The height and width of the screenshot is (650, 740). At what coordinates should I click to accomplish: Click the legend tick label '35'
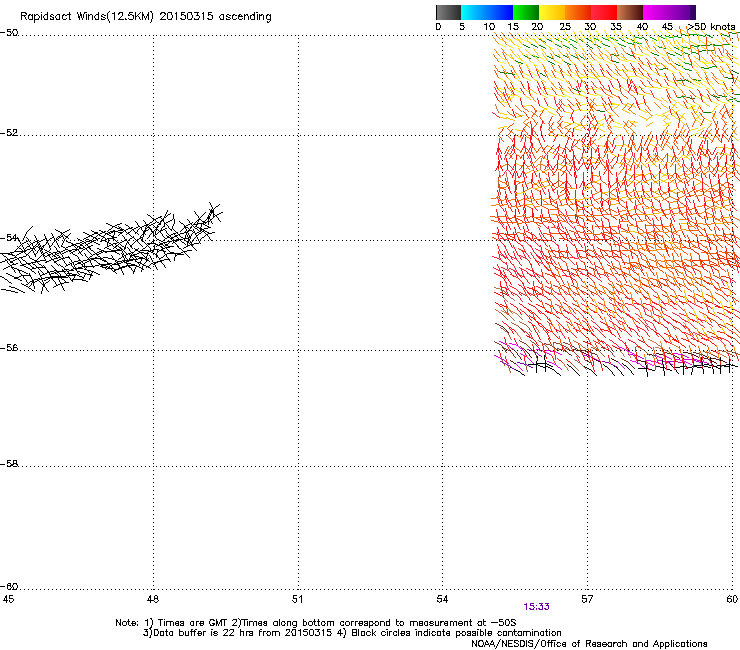[x=616, y=27]
